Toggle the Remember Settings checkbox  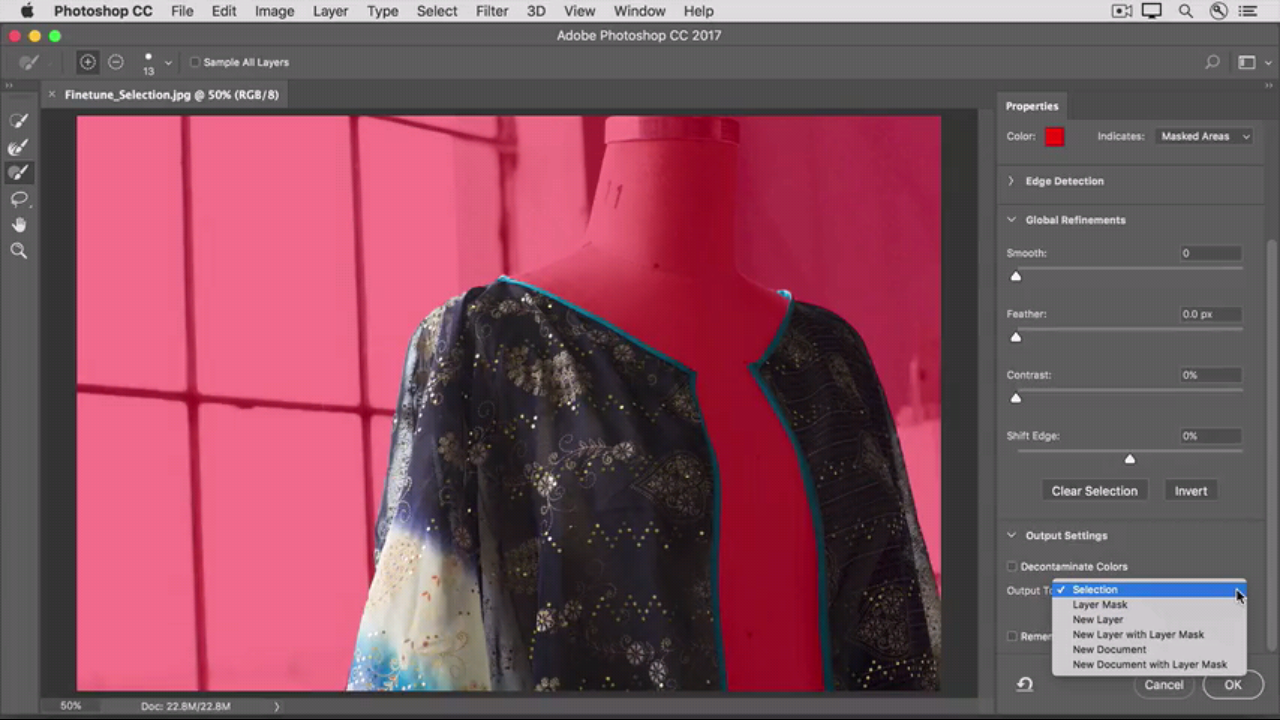point(1012,636)
